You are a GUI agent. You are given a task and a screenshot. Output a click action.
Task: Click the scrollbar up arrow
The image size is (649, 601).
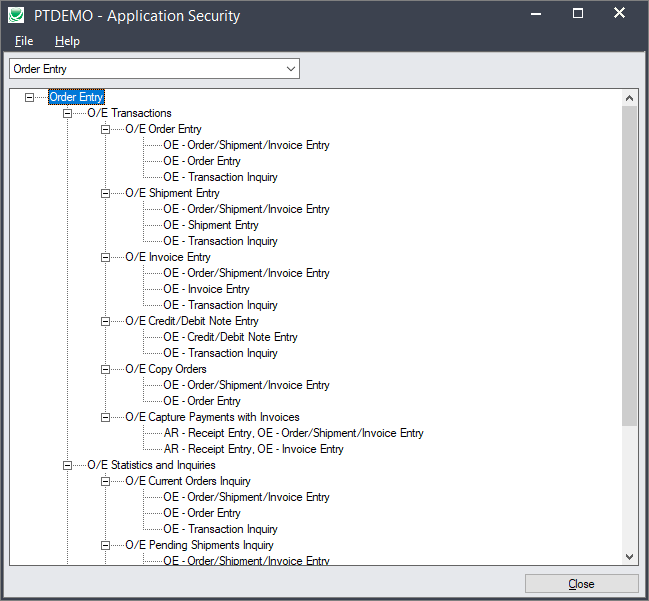click(630, 98)
